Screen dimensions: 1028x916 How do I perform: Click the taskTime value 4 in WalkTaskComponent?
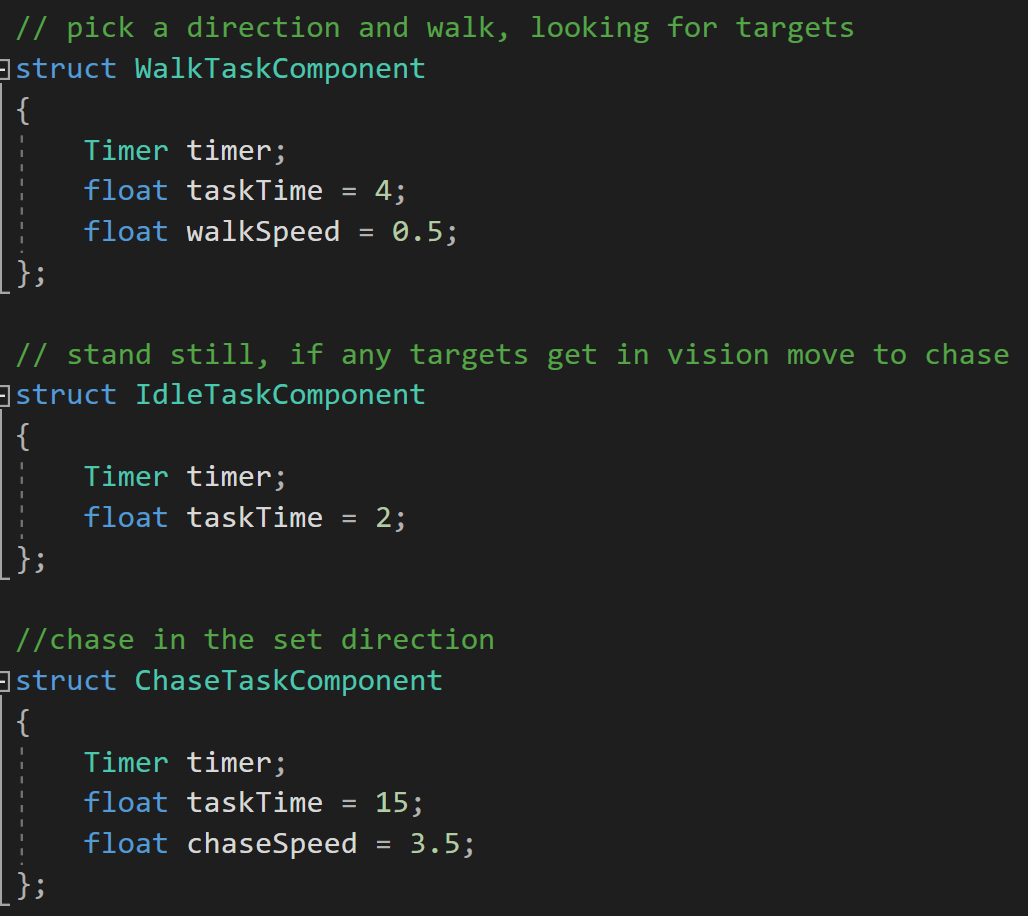tap(383, 191)
